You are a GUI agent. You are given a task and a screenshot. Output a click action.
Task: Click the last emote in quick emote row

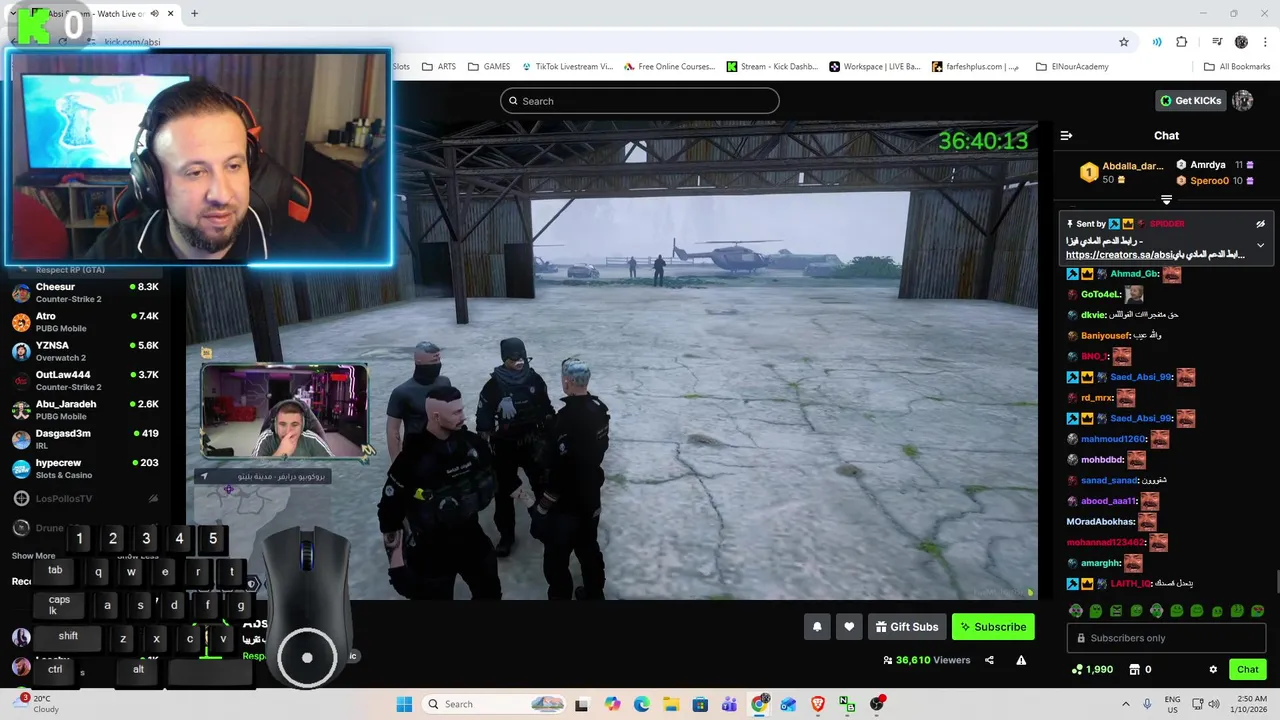click(x=1257, y=610)
